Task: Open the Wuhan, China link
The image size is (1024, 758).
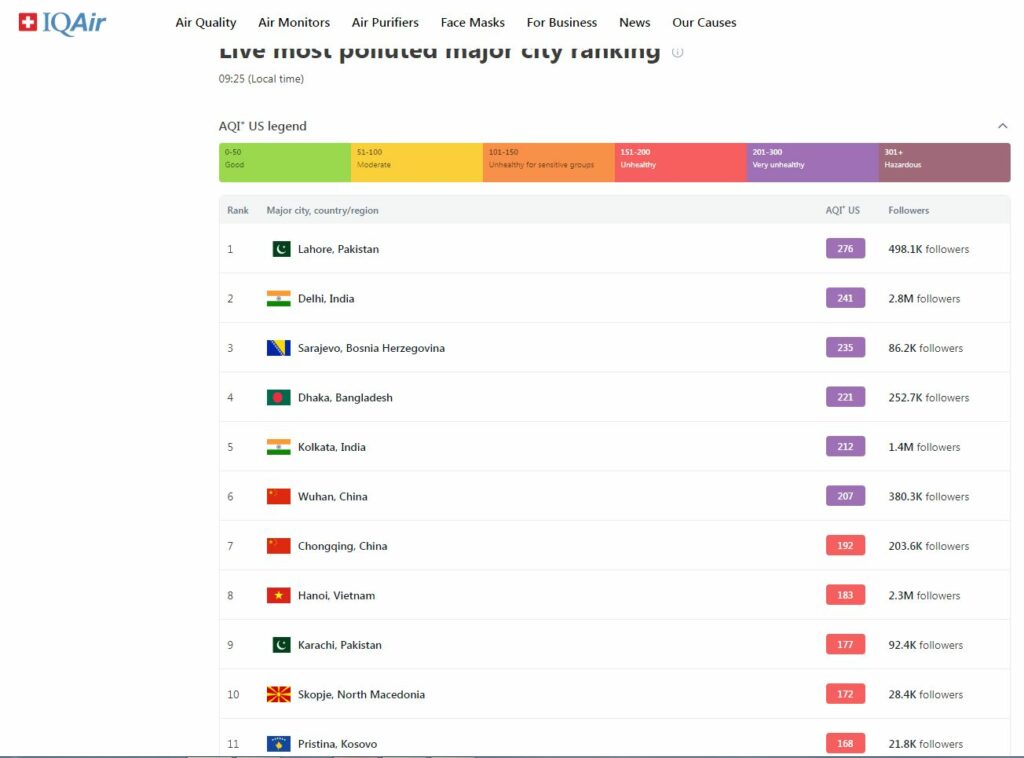Action: point(332,496)
